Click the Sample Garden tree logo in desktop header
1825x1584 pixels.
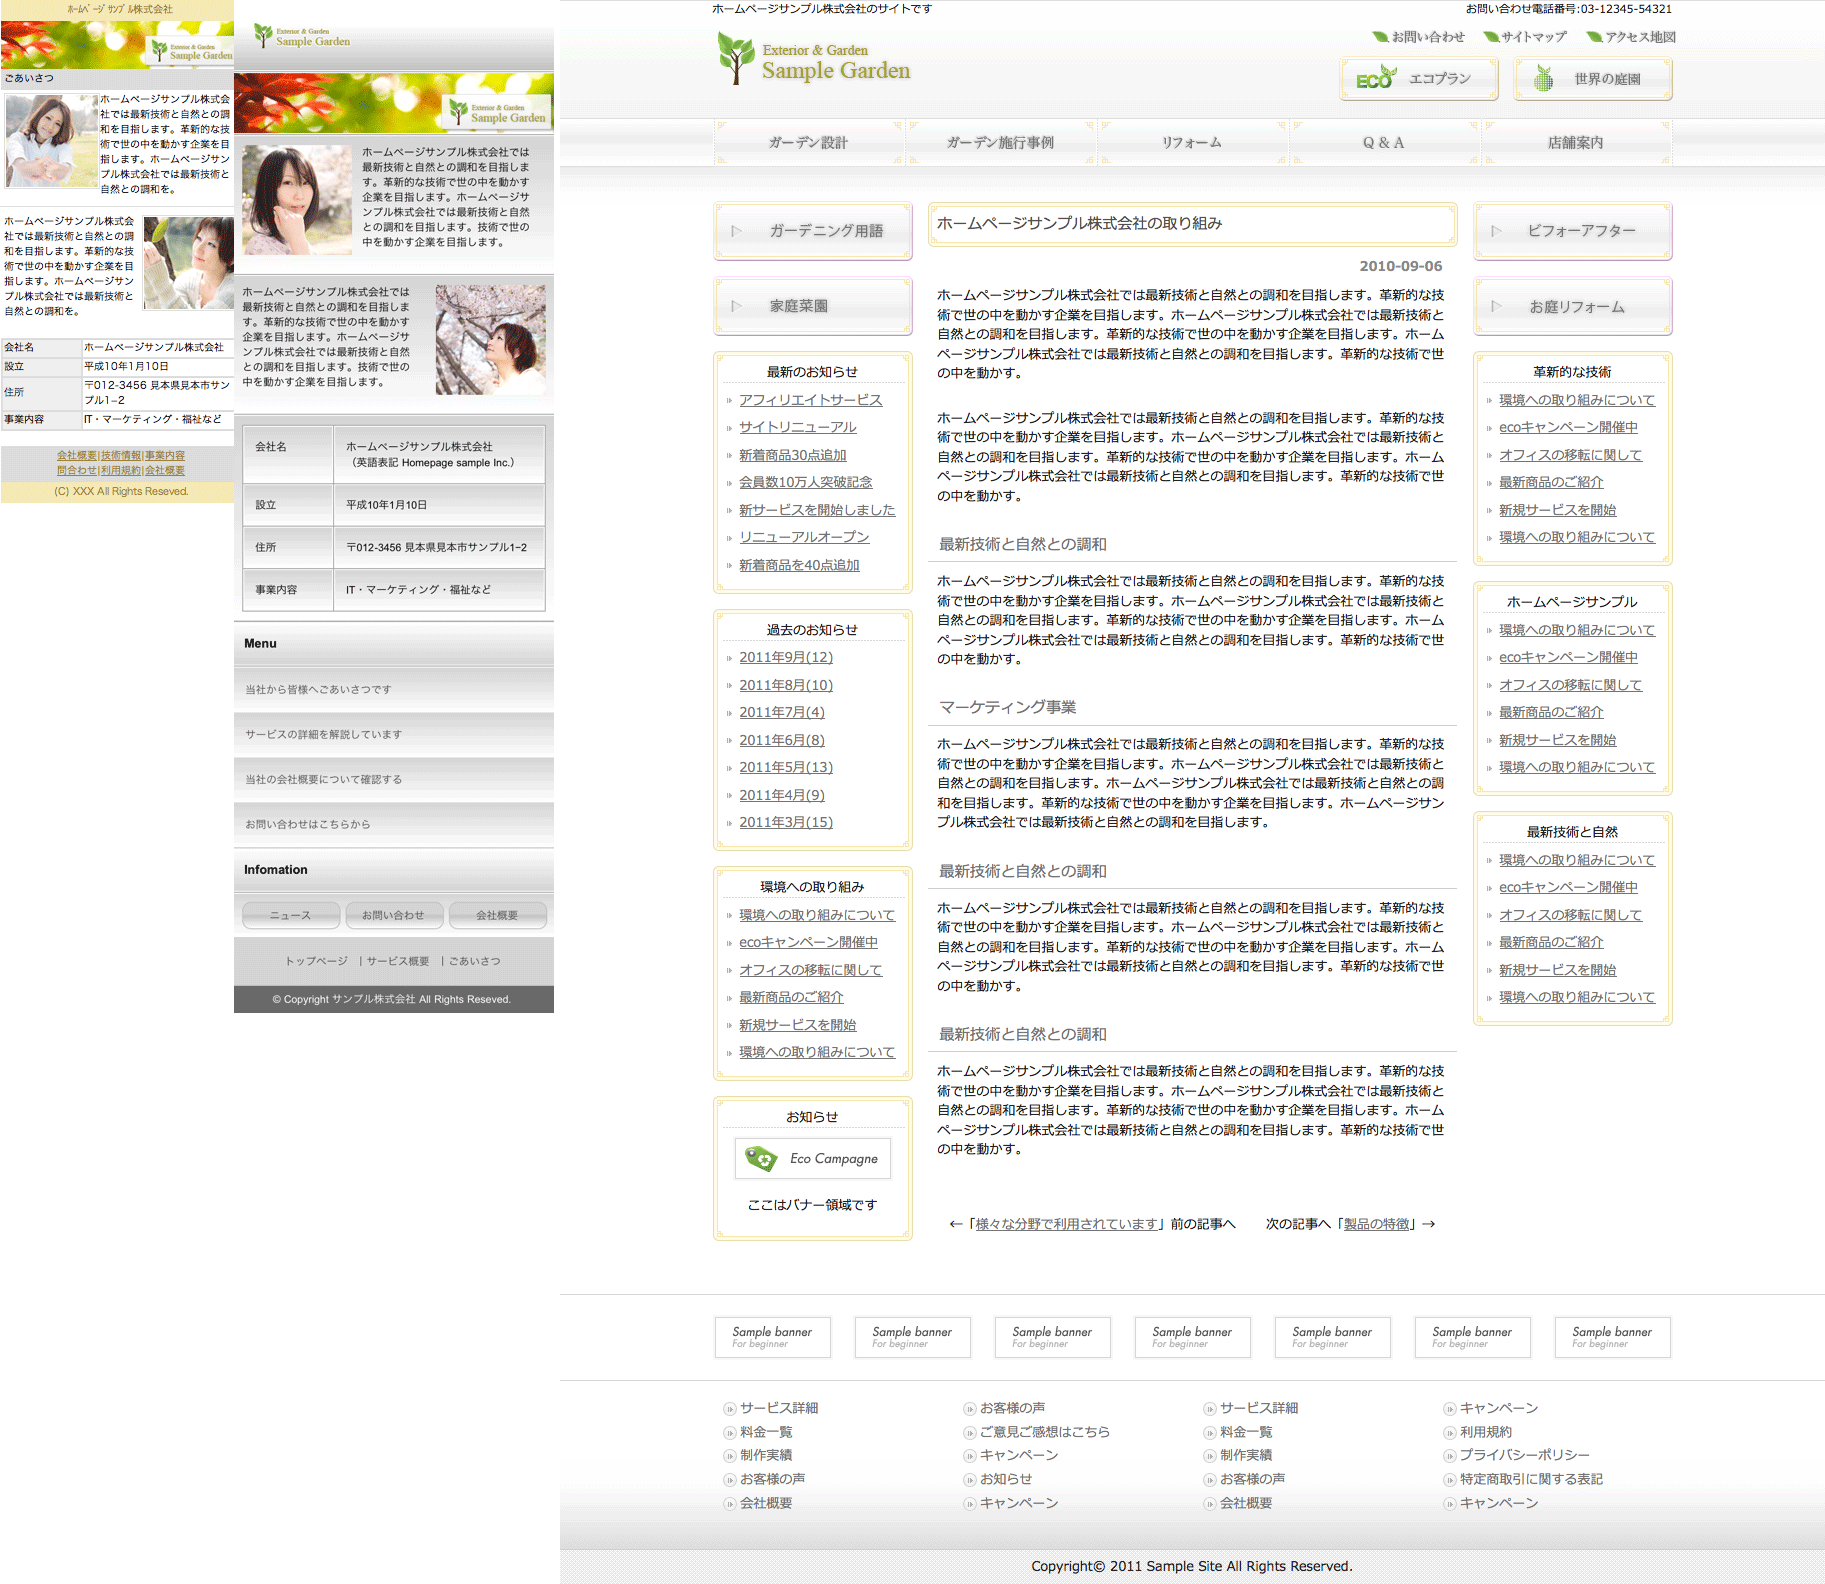click(x=736, y=59)
